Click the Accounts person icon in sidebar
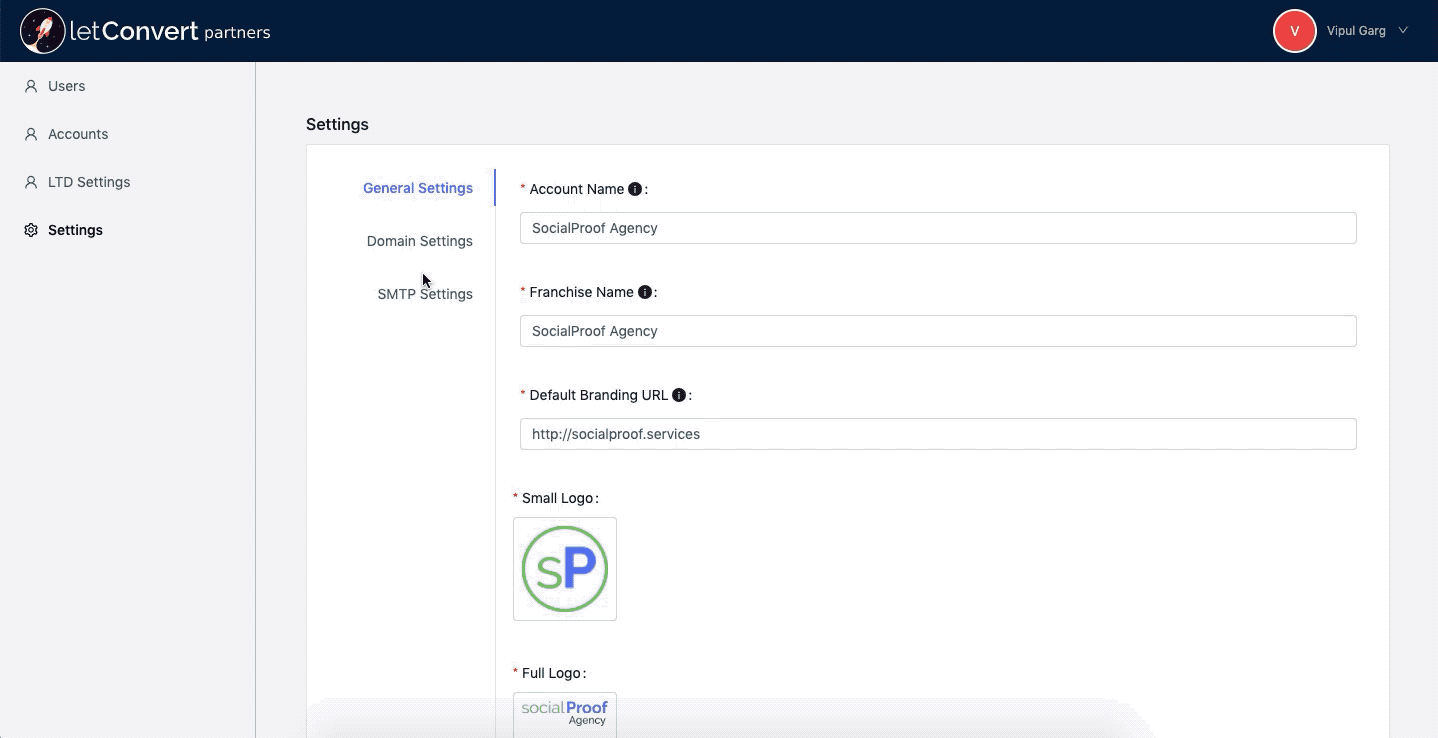Screen dimensions: 1438x738 (x=31, y=134)
